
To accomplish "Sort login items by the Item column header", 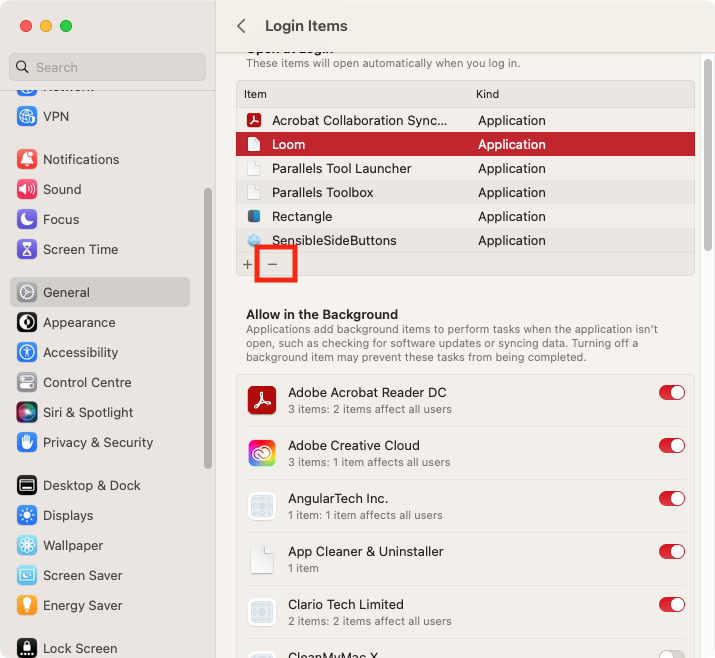I will click(255, 94).
